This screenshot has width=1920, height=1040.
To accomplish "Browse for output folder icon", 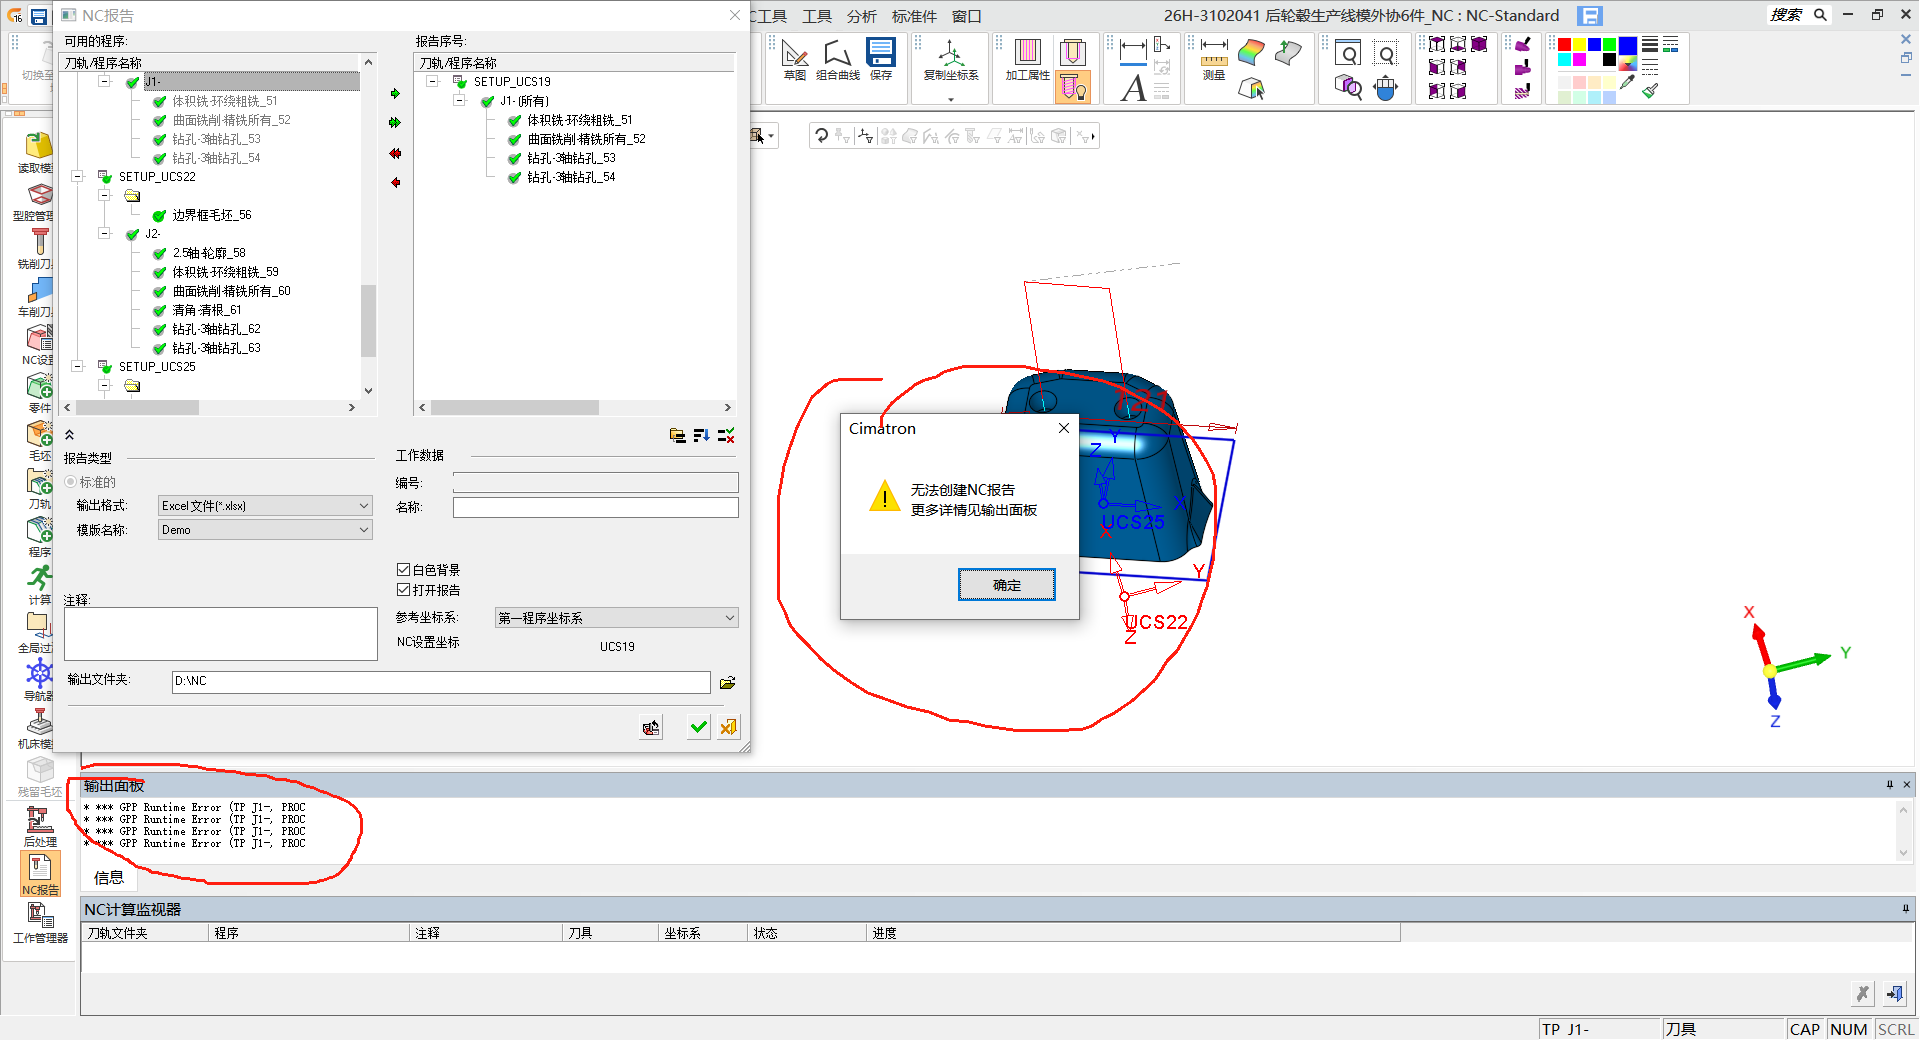I will coord(727,682).
